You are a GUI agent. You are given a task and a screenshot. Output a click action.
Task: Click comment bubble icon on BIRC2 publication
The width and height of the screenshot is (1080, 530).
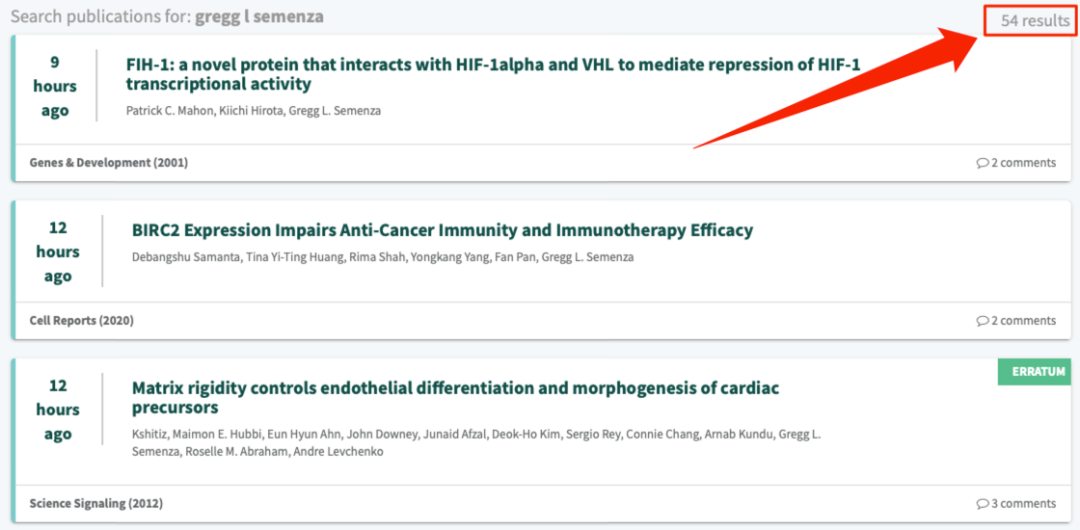click(982, 321)
